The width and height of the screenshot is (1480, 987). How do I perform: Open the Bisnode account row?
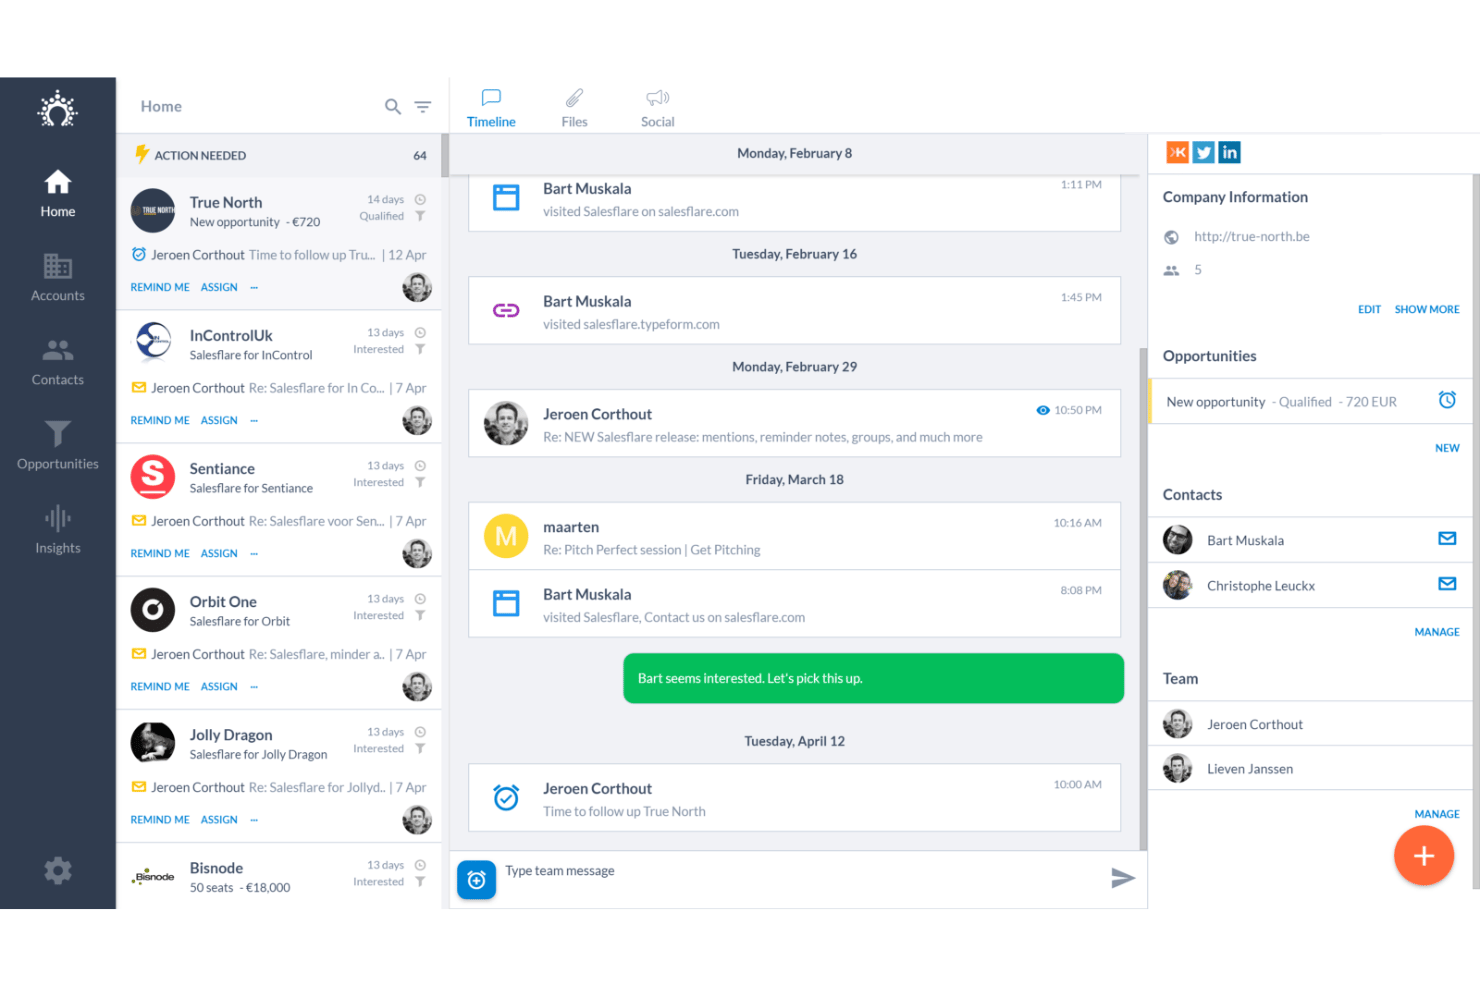tap(279, 876)
